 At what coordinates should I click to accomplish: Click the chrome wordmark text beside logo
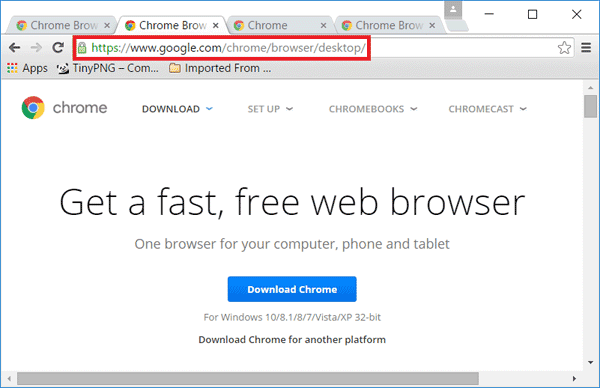pos(80,108)
